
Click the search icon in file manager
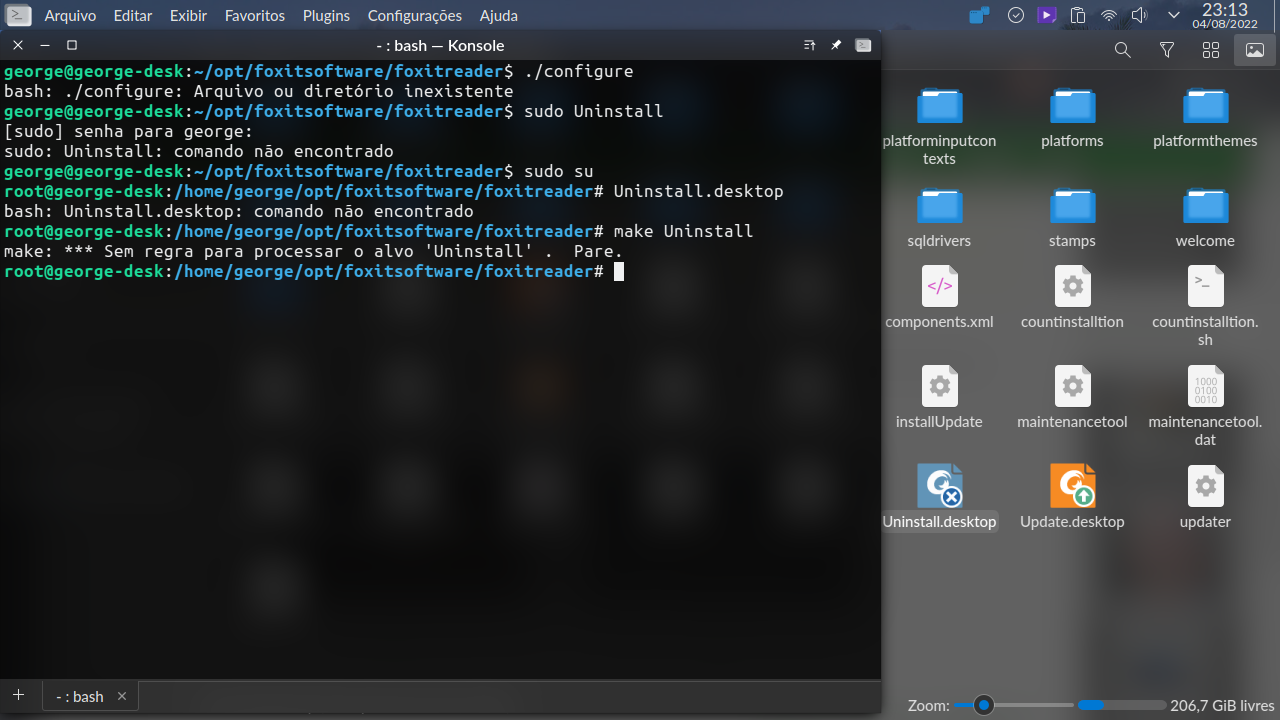[1123, 50]
